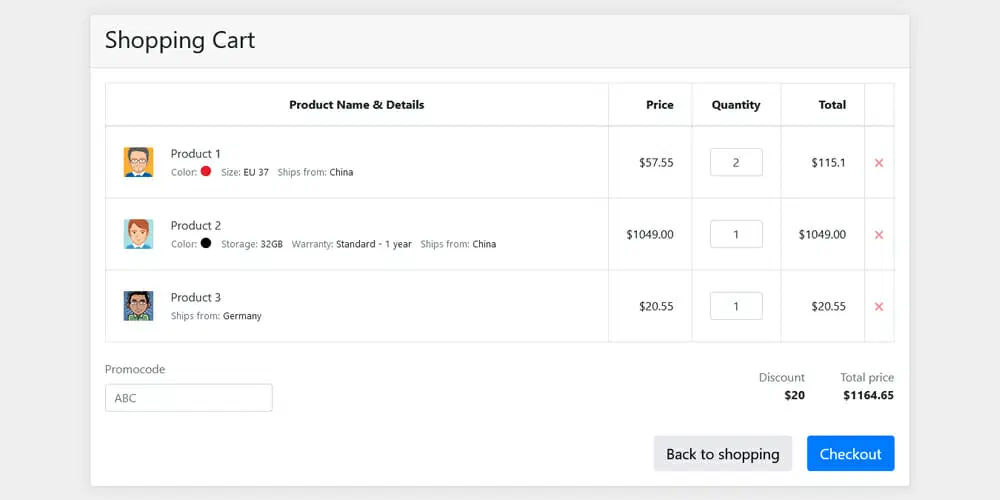The image size is (1000, 500).
Task: Remove Product 3 with its red X
Action: [x=879, y=307]
